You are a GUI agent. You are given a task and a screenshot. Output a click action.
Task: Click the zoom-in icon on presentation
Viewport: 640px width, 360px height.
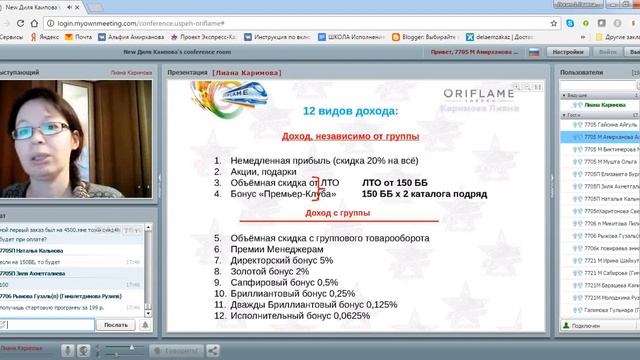click(x=516, y=87)
